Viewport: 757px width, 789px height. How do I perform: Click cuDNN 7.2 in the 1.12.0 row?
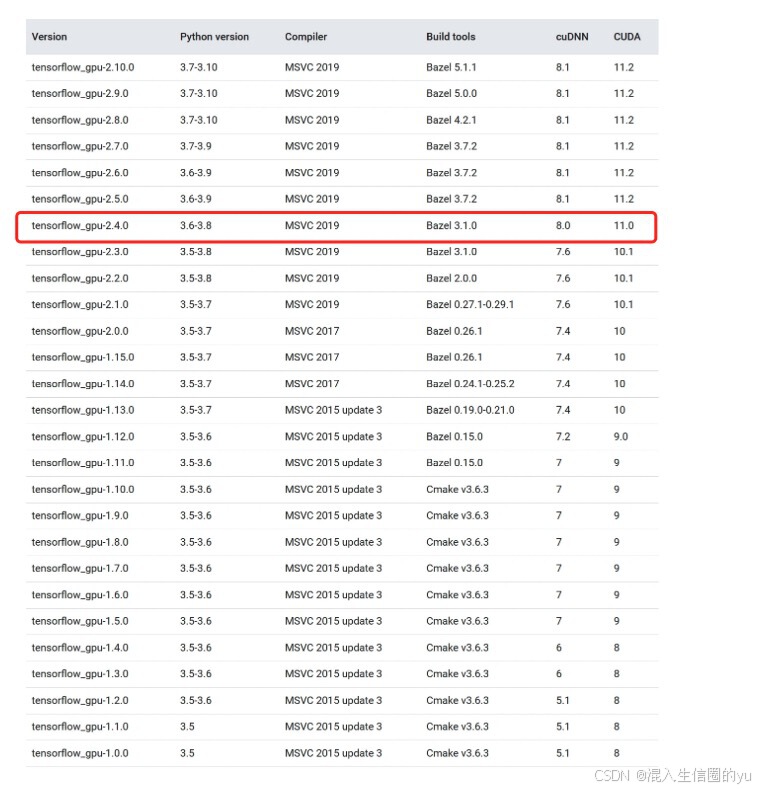[x=563, y=437]
